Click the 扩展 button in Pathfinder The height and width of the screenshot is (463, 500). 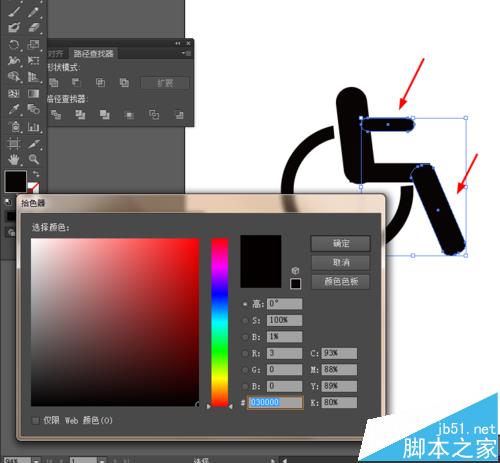pyautogui.click(x=165, y=83)
